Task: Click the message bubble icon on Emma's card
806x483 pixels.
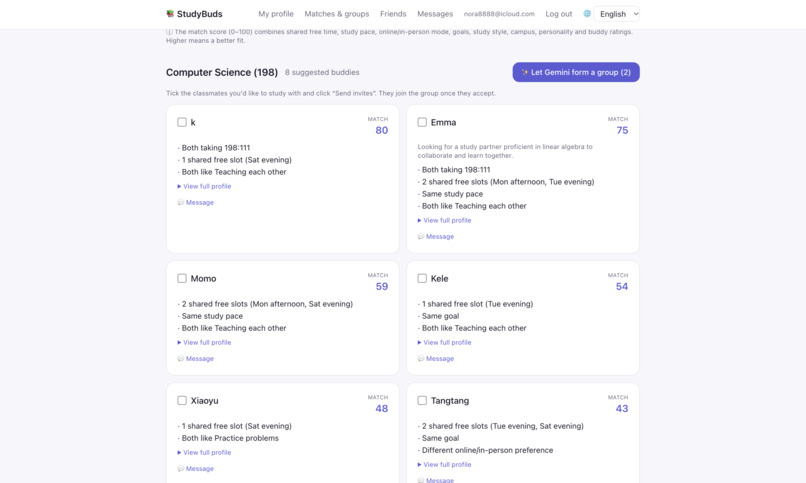Action: tap(420, 236)
